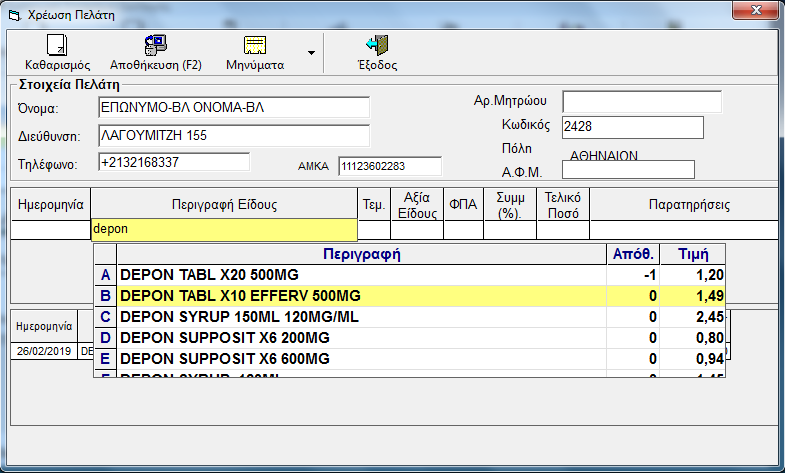Select the Τηλέφωνο phone number field
The width and height of the screenshot is (785, 473).
[174, 162]
